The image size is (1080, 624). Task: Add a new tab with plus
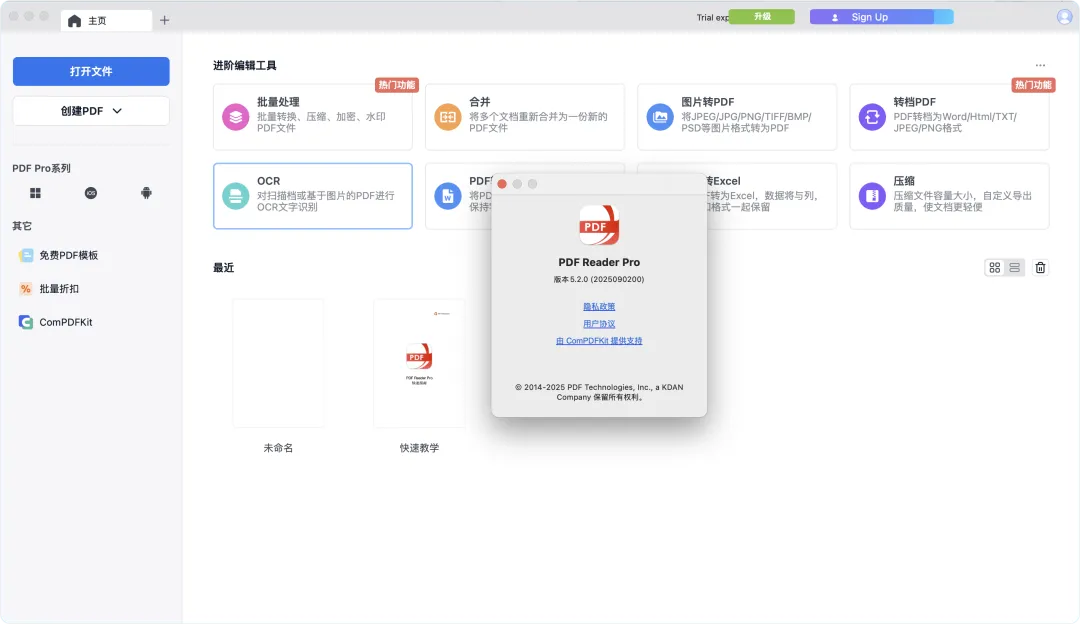point(164,21)
